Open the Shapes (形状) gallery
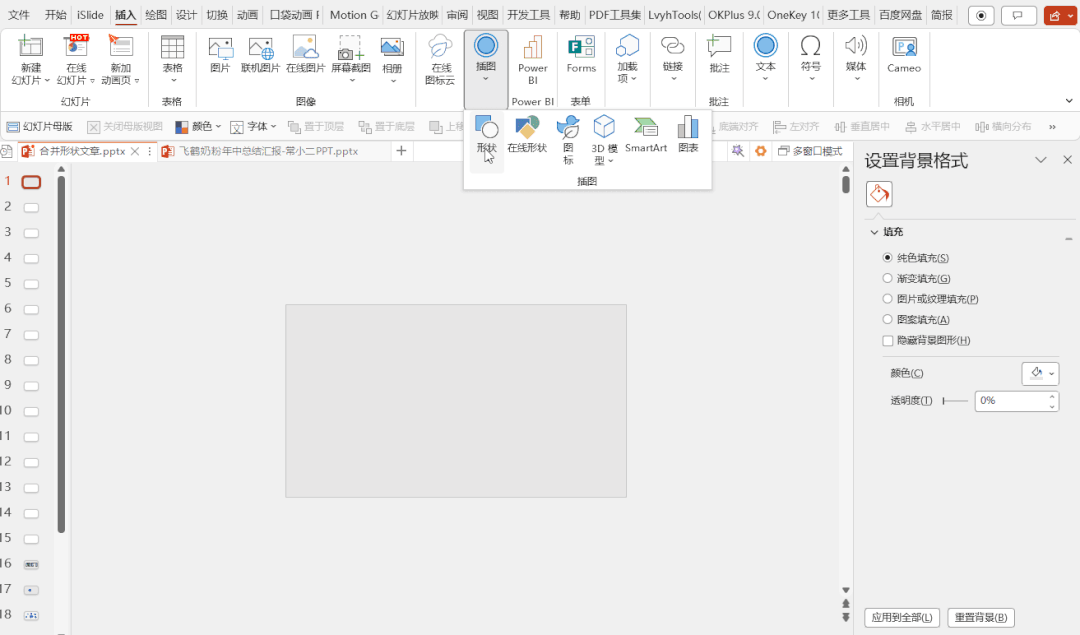The height and width of the screenshot is (635, 1080). point(486,136)
